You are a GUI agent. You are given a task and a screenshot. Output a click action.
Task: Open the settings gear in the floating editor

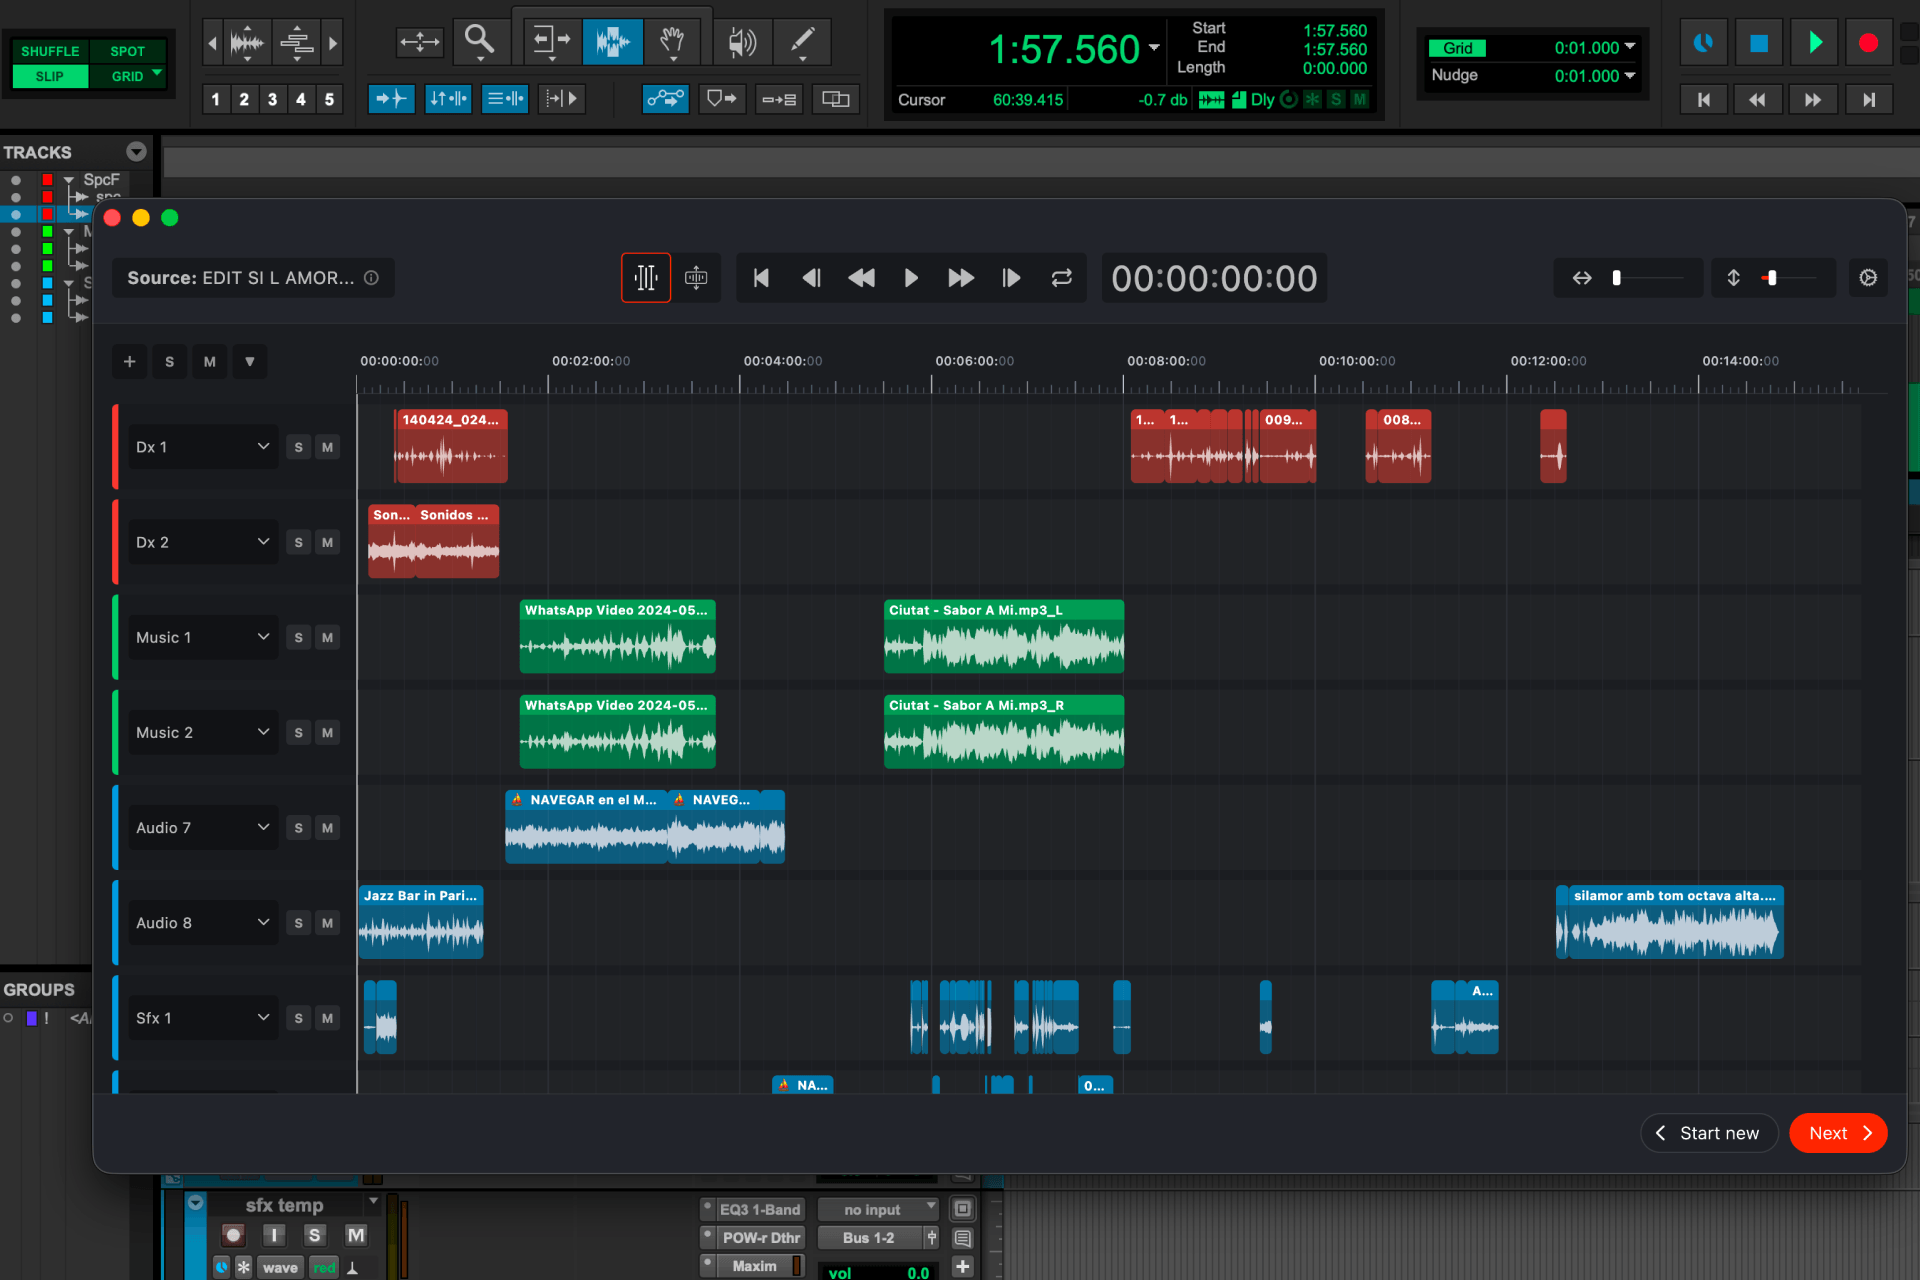pos(1868,278)
